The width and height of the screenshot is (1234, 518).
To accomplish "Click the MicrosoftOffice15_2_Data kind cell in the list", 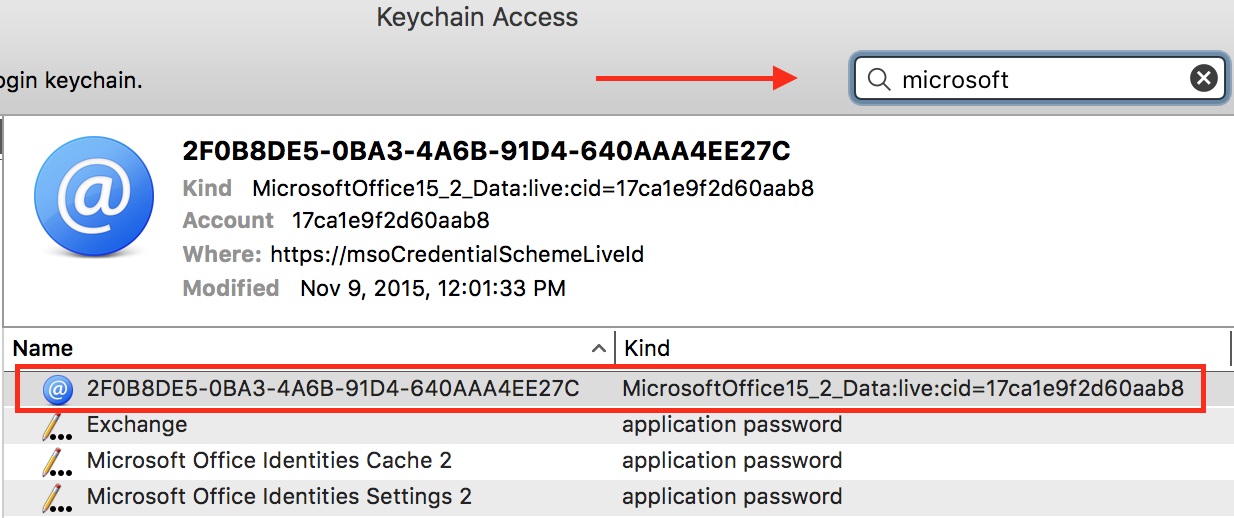I will coord(902,389).
